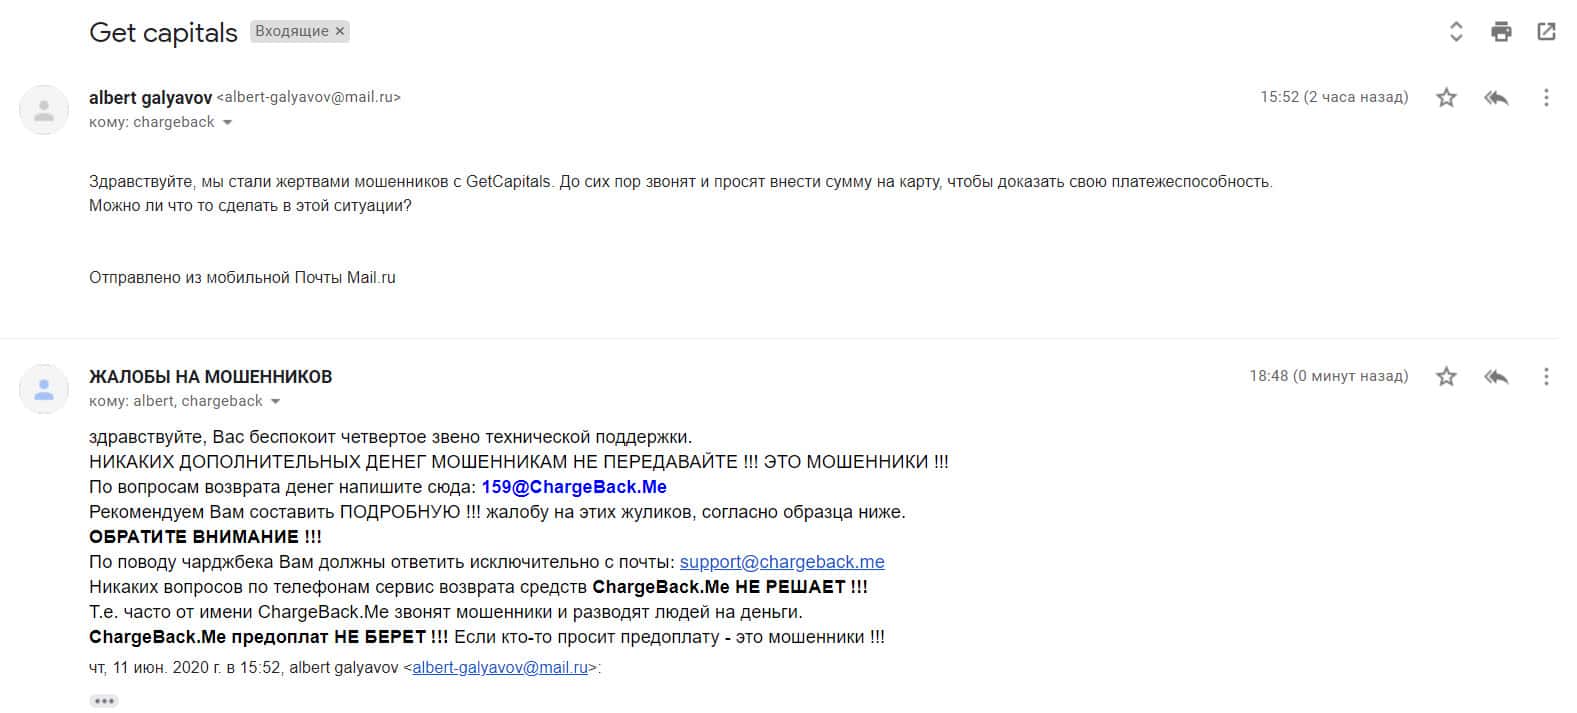
Task: Click the Входящие inbox label
Action: coord(291,32)
